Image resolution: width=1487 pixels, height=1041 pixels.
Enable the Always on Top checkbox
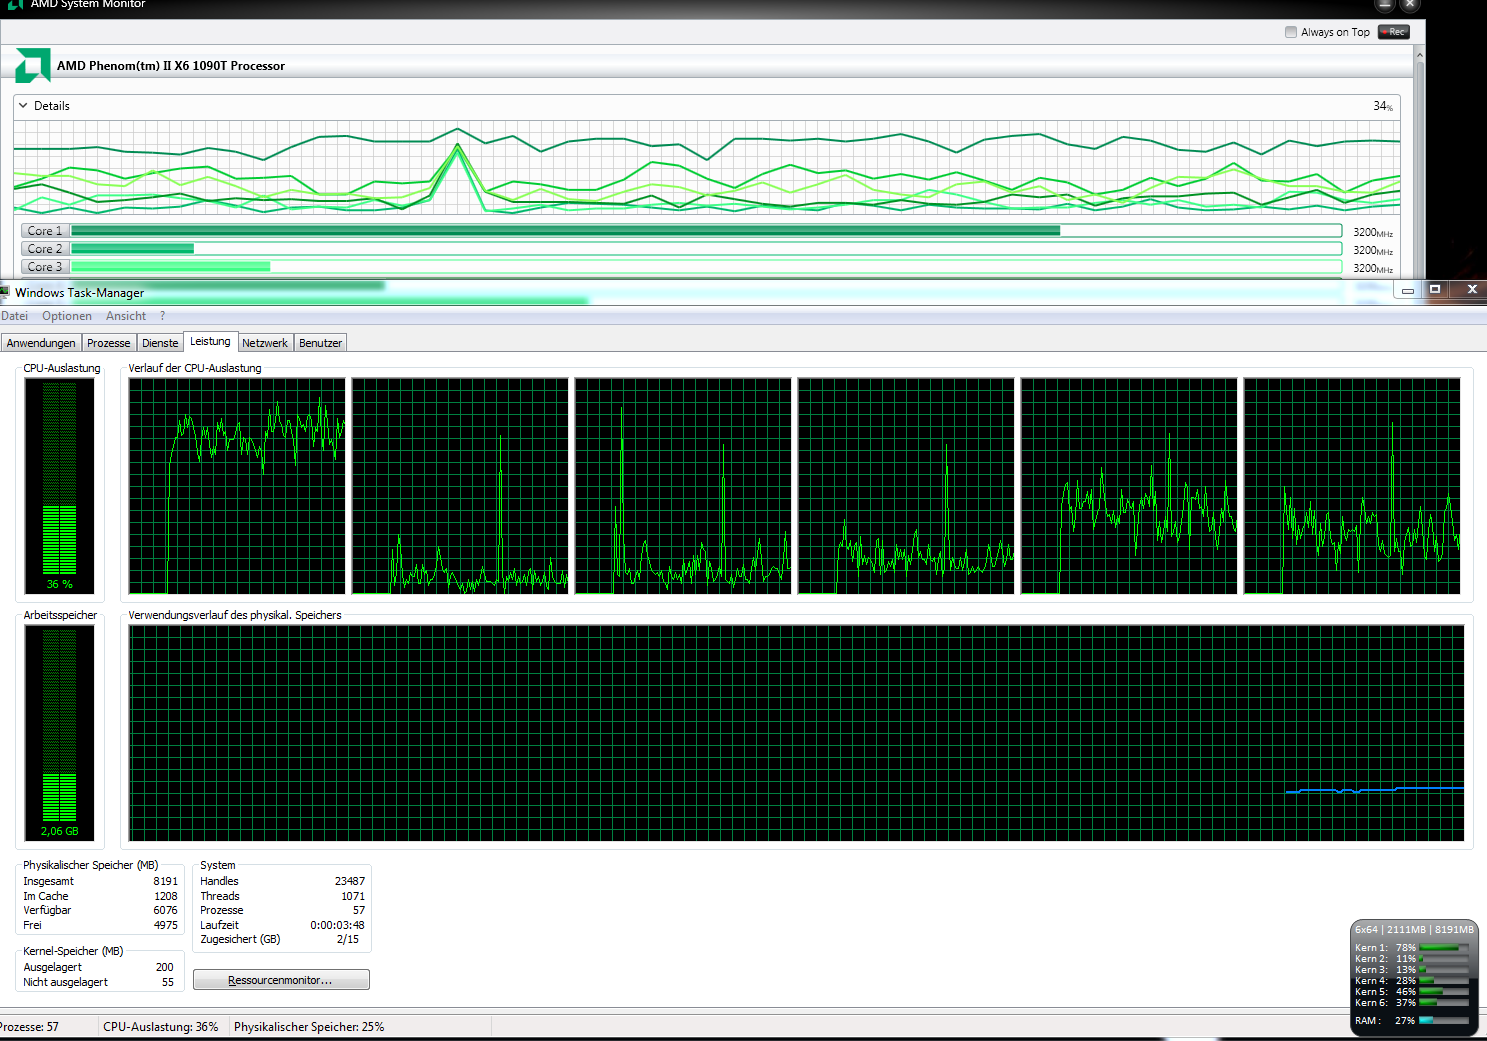1291,32
